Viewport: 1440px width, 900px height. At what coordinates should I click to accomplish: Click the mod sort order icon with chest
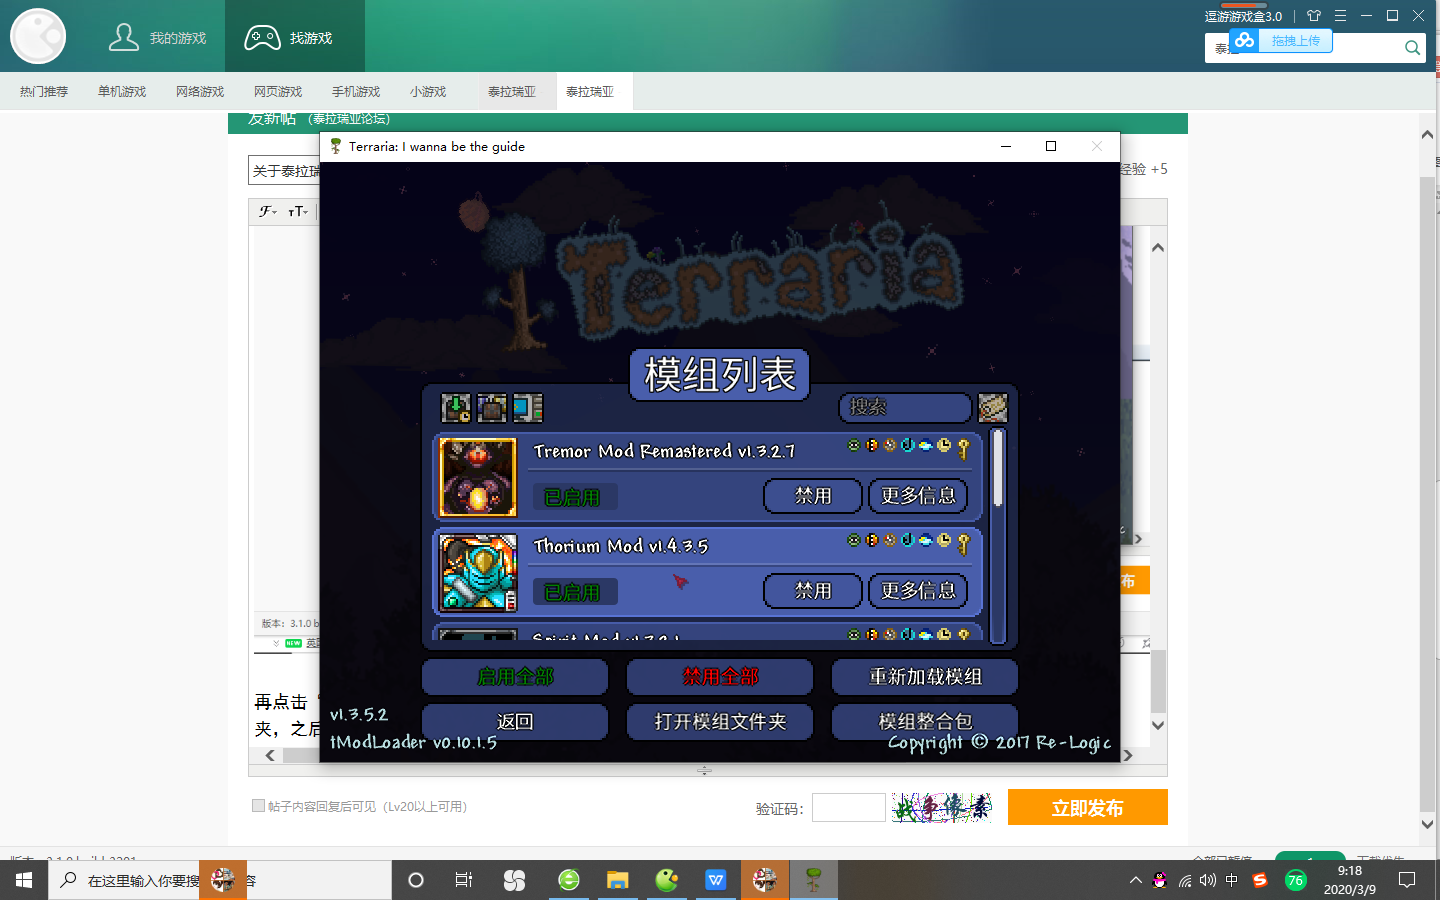click(492, 407)
